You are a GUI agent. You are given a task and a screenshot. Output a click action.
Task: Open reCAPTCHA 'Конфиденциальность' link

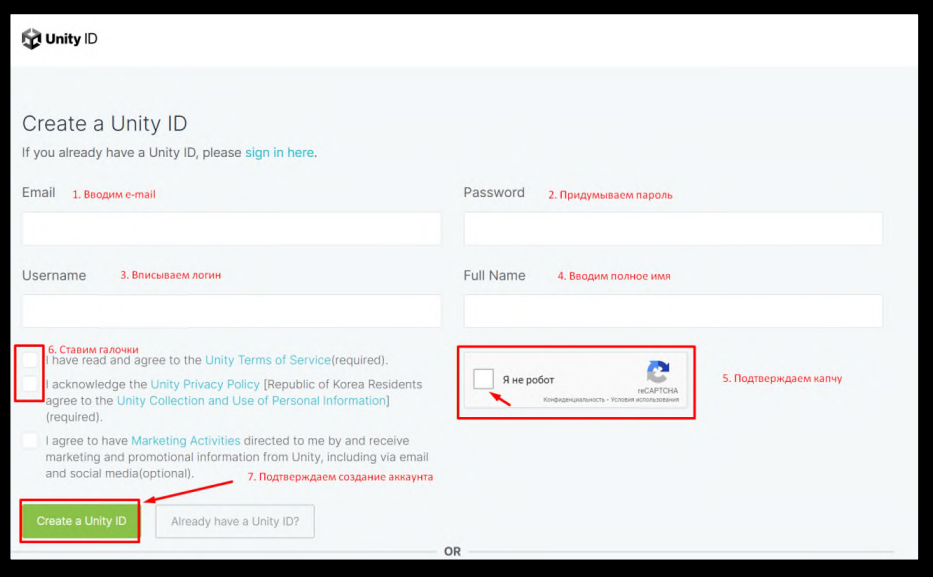pos(574,400)
